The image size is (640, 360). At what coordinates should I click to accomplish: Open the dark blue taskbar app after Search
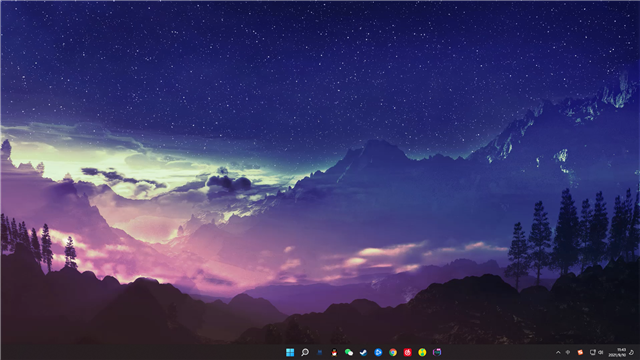(x=320, y=352)
